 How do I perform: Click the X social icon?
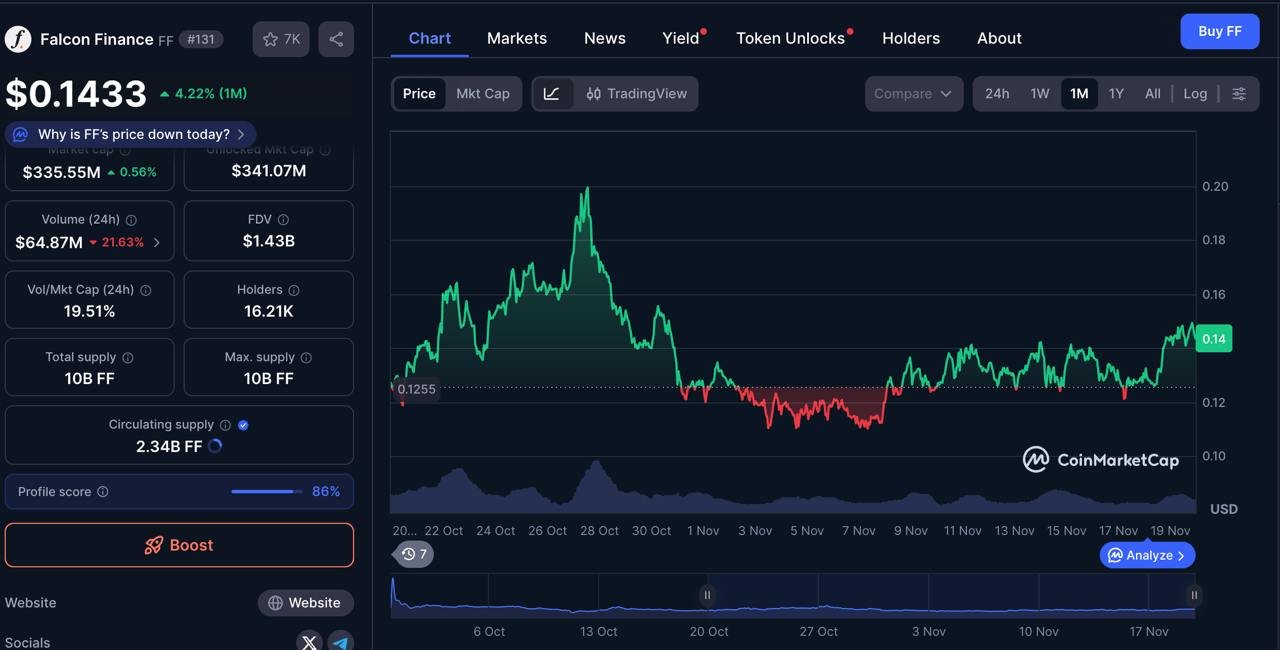309,642
